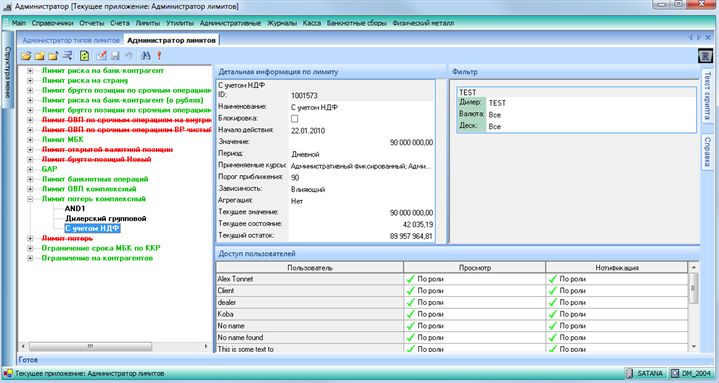The height and width of the screenshot is (383, 719).
Task: Expand the Лимит МБК tree node
Action: tap(30, 139)
